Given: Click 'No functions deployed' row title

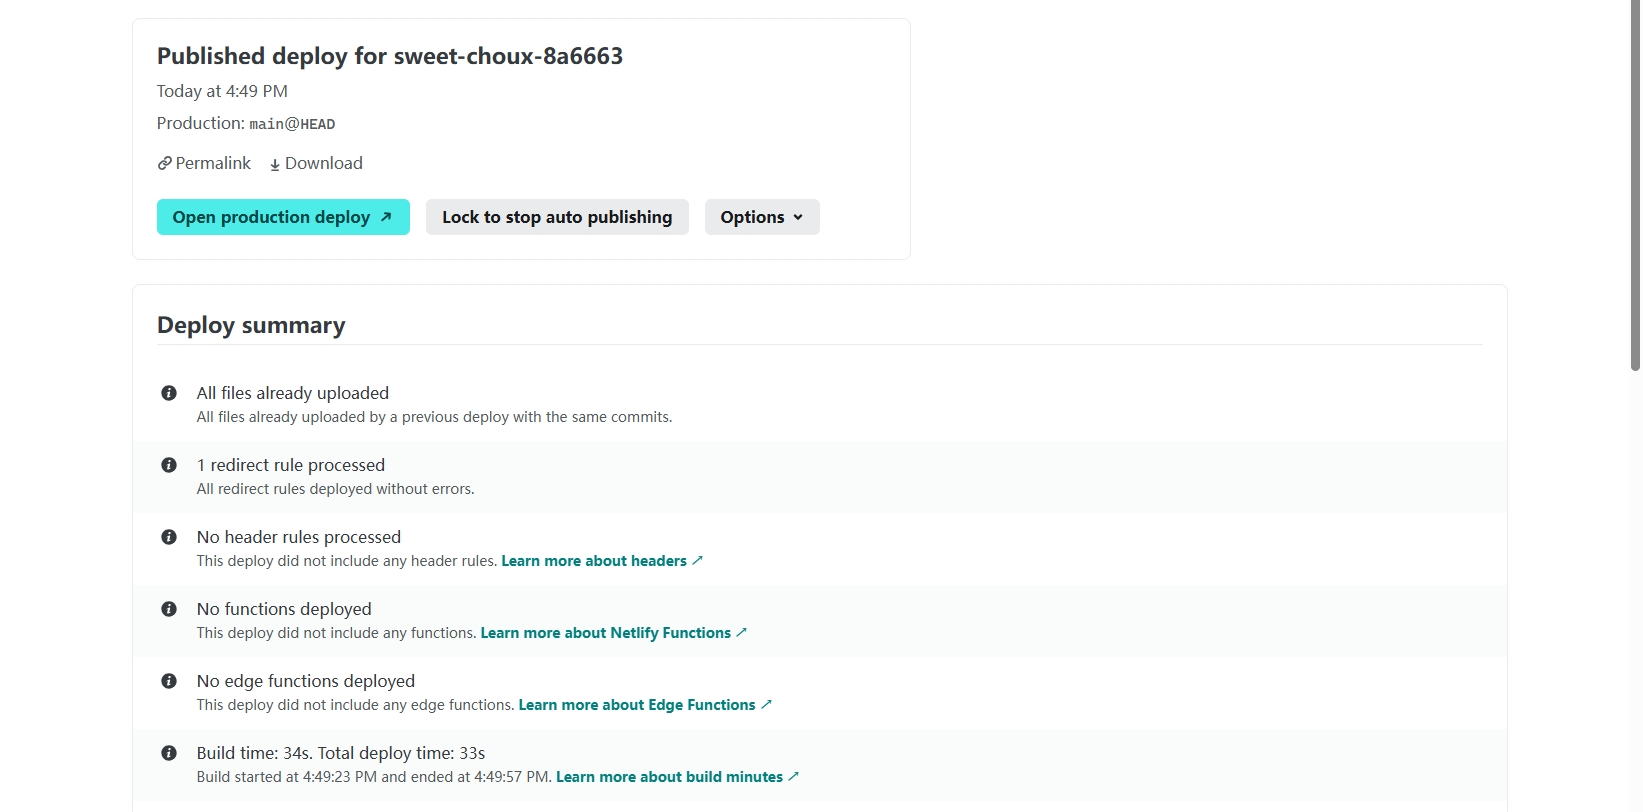Looking at the screenshot, I should (x=284, y=609).
